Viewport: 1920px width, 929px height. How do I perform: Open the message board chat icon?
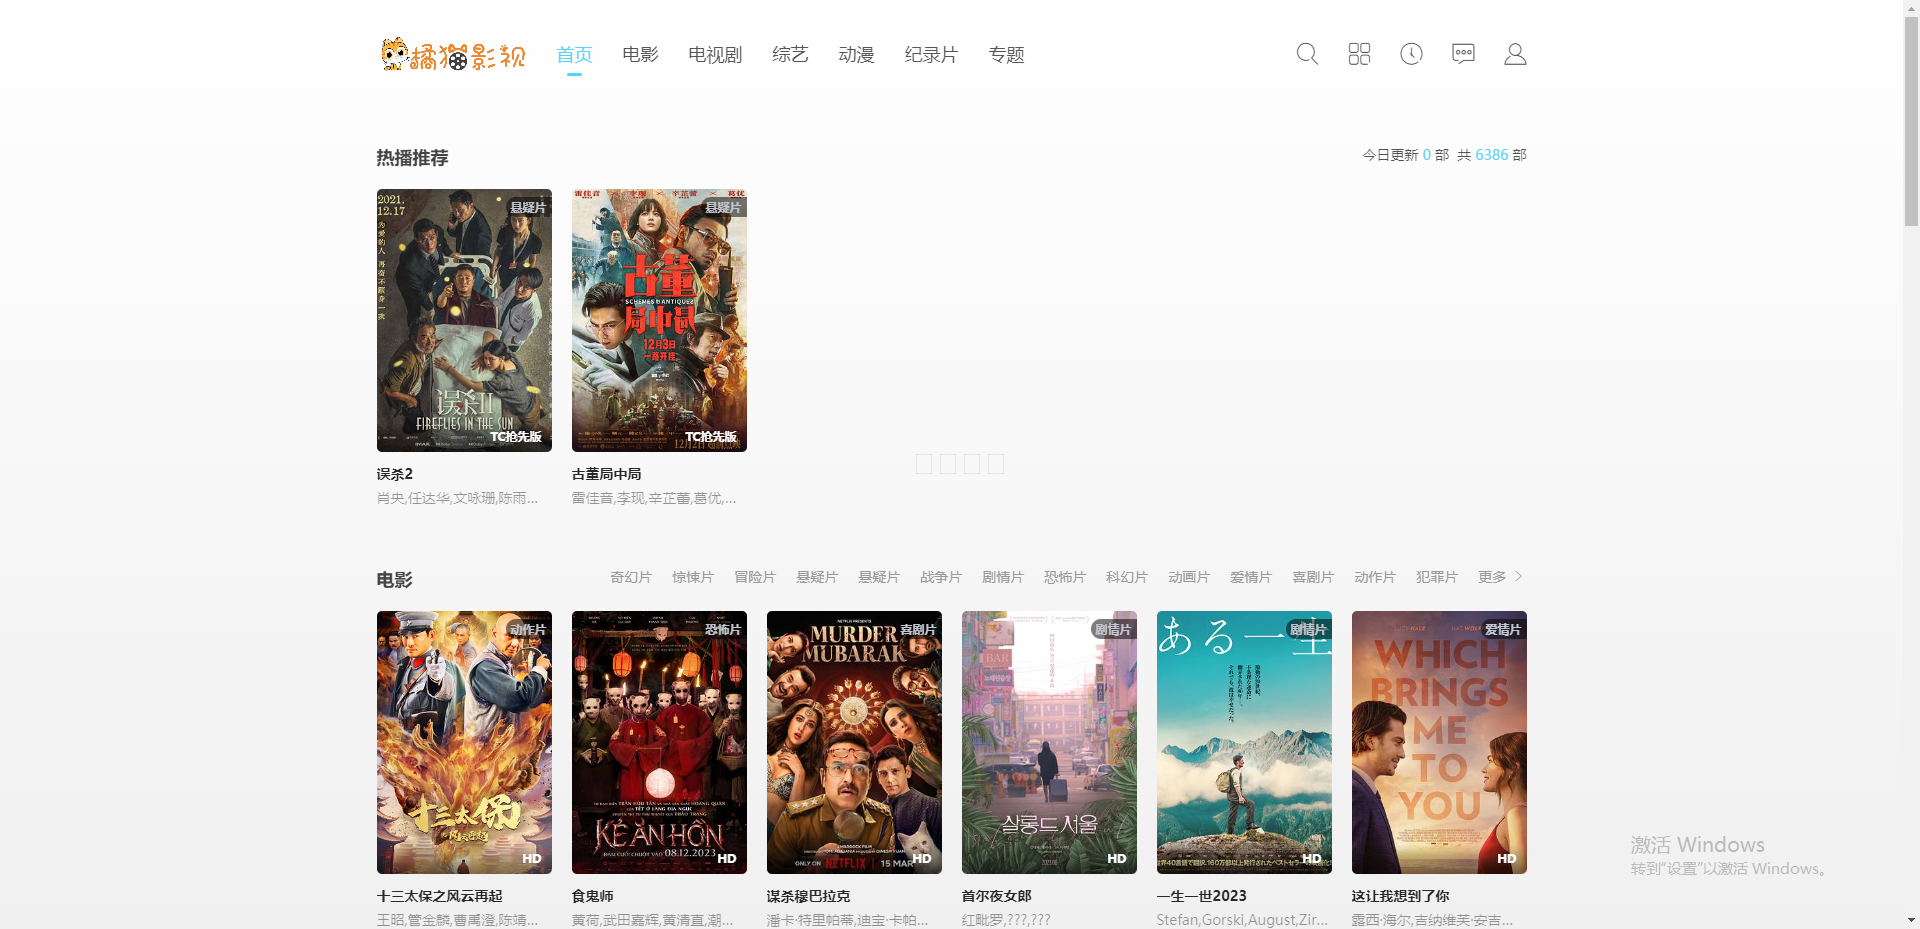[1463, 54]
